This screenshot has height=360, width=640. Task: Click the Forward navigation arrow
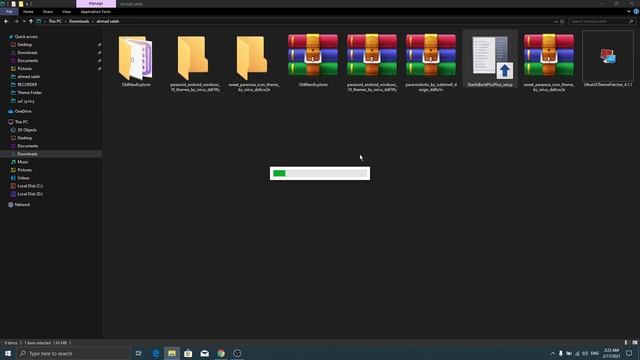tap(16, 21)
